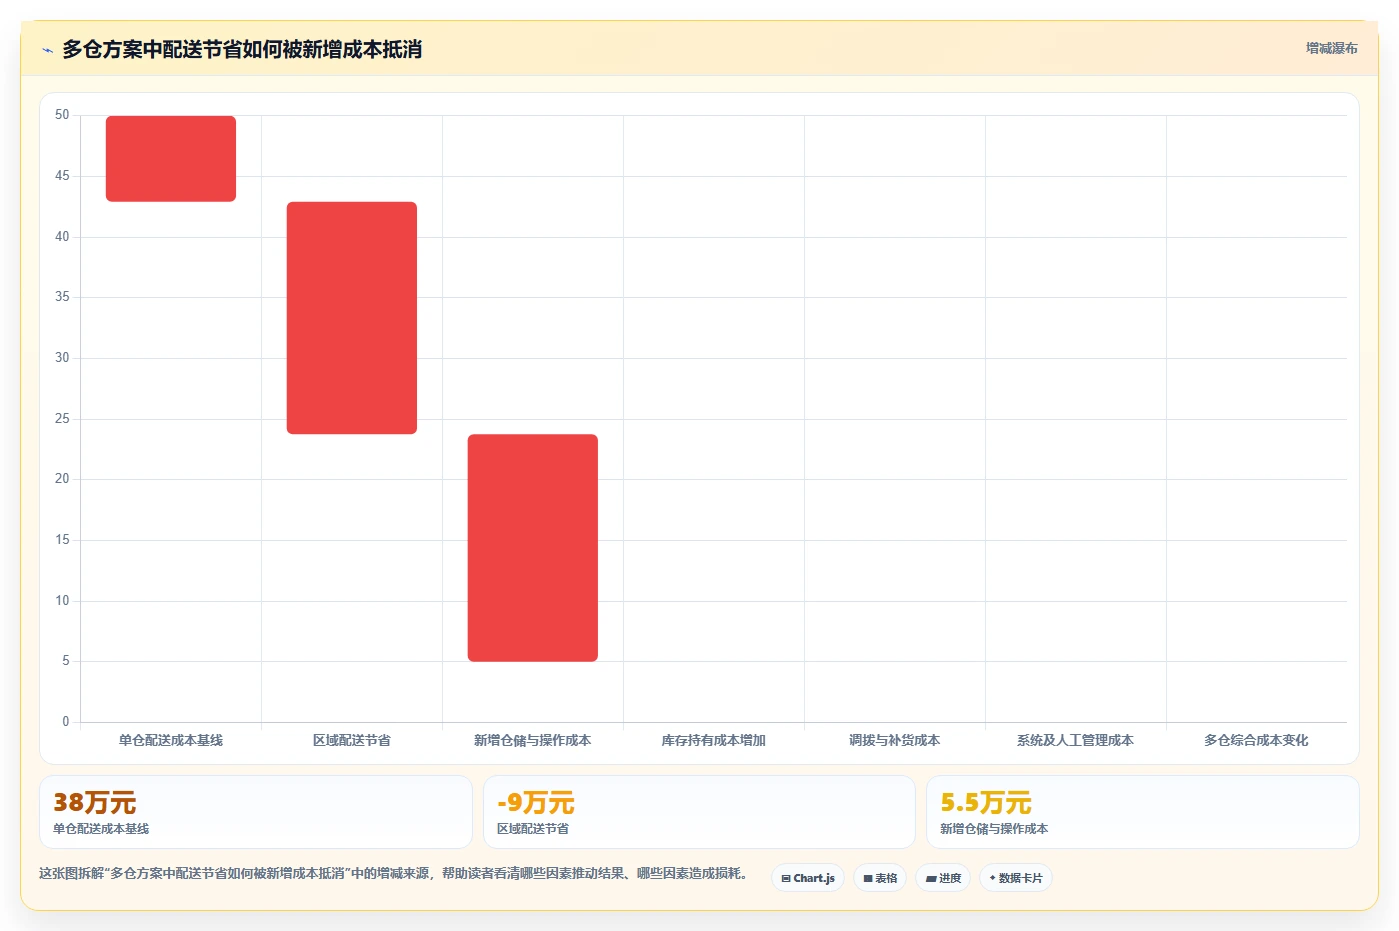The image size is (1399, 931).
Task: Click the 进度 tag chip
Action: pos(943,878)
